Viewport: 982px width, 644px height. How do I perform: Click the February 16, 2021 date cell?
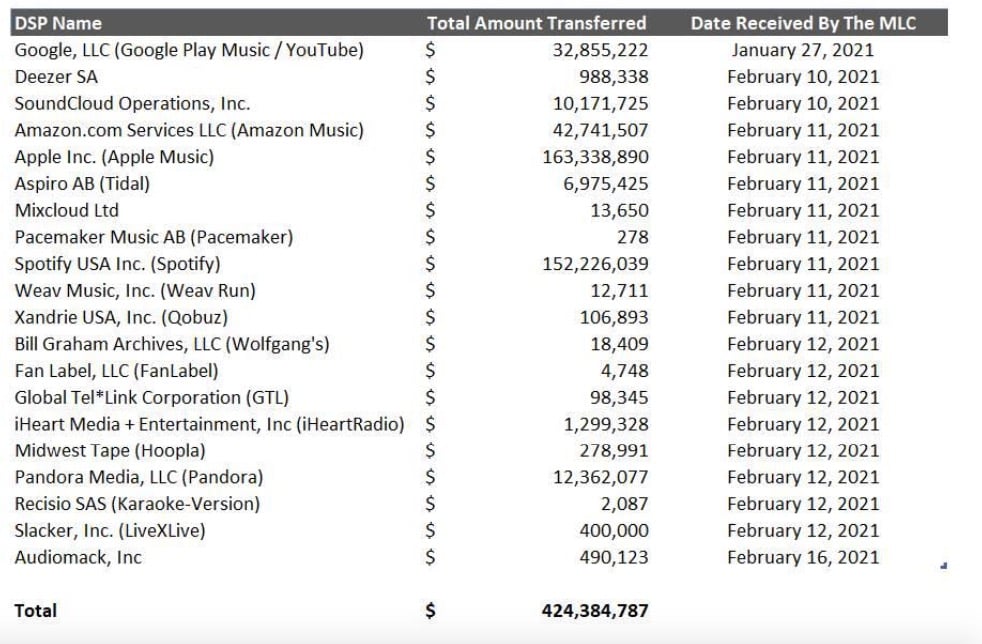point(803,558)
